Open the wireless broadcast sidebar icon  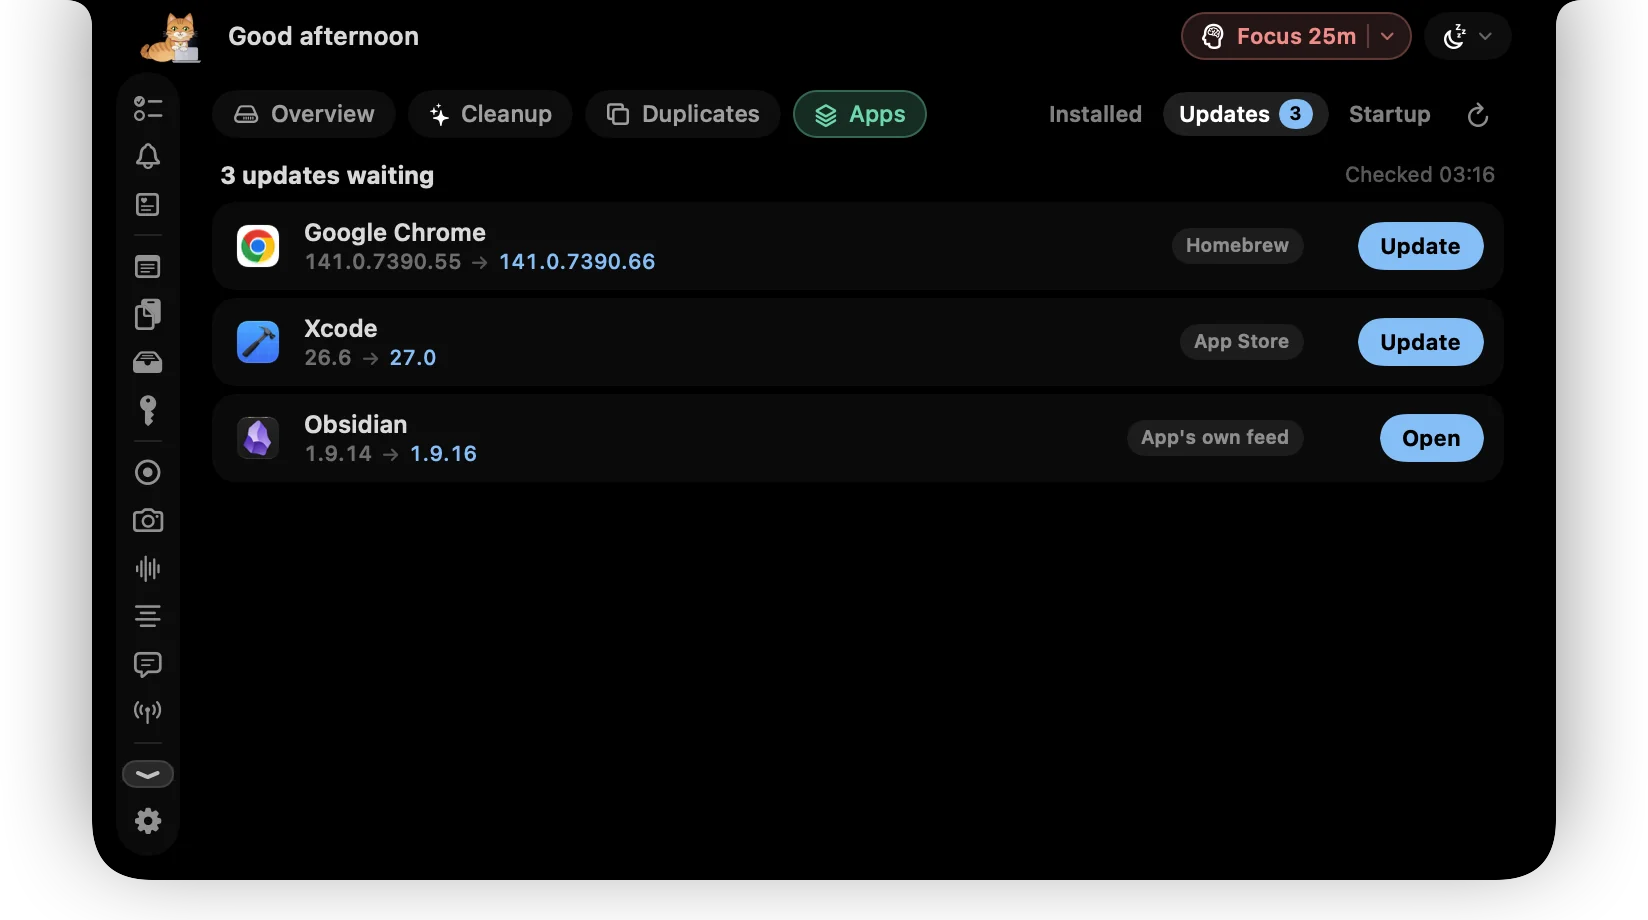148,712
